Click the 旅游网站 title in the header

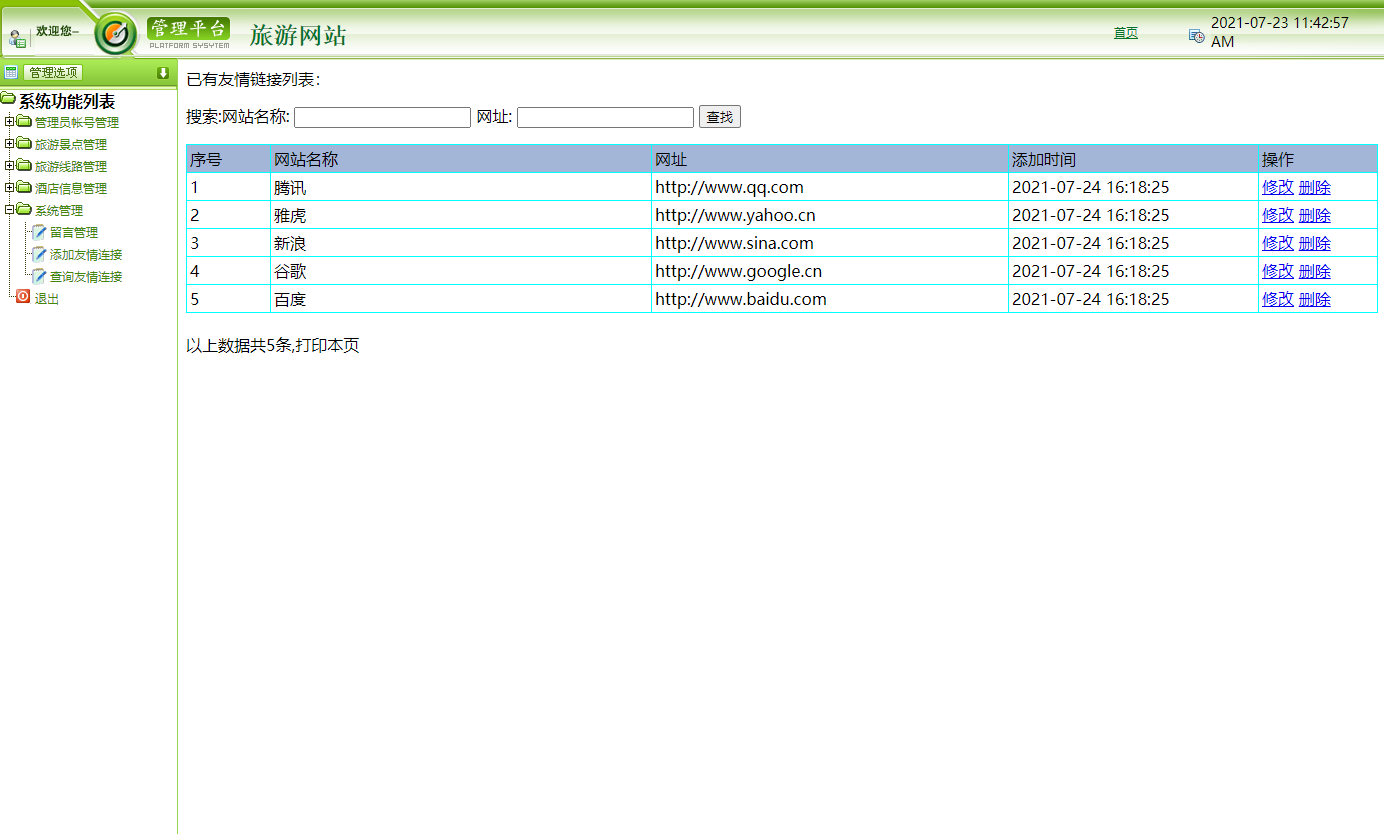(298, 36)
